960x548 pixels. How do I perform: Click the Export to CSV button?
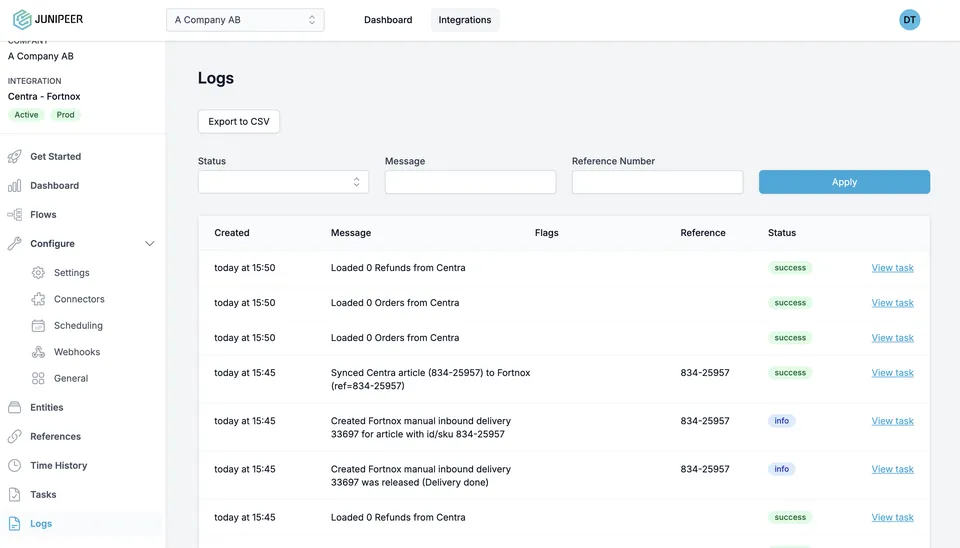[x=239, y=121]
